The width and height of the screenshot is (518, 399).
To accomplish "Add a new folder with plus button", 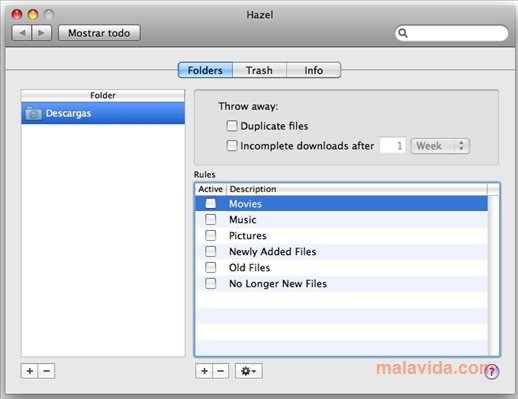I will pyautogui.click(x=30, y=371).
